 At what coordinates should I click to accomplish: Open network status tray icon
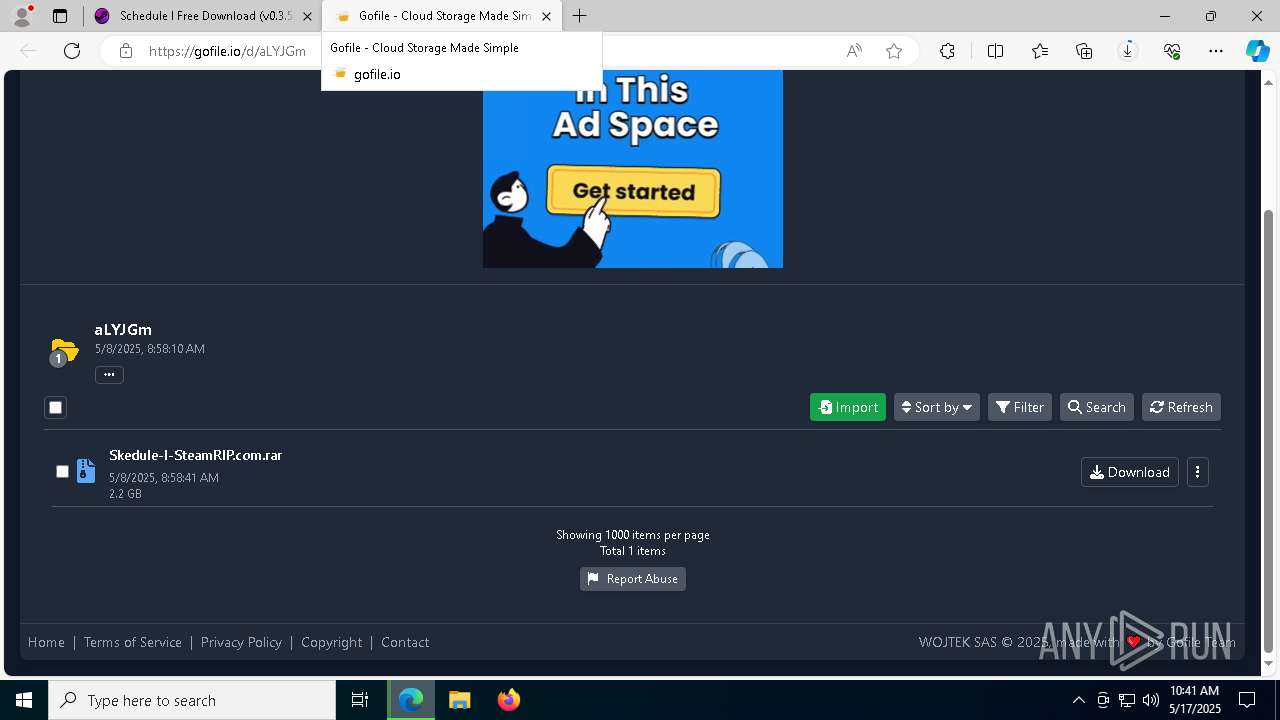tap(1127, 700)
